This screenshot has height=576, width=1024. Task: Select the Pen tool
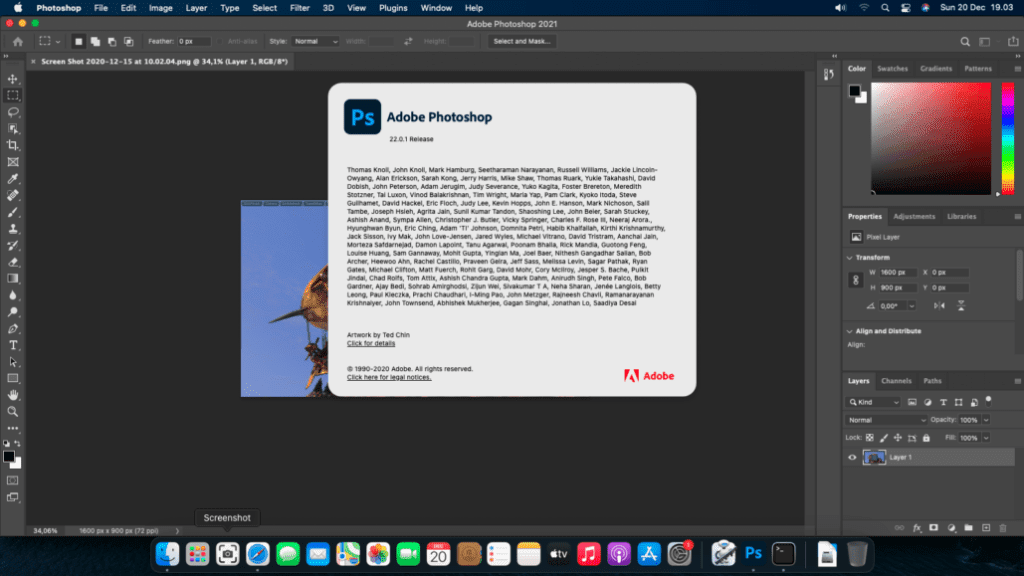12,328
